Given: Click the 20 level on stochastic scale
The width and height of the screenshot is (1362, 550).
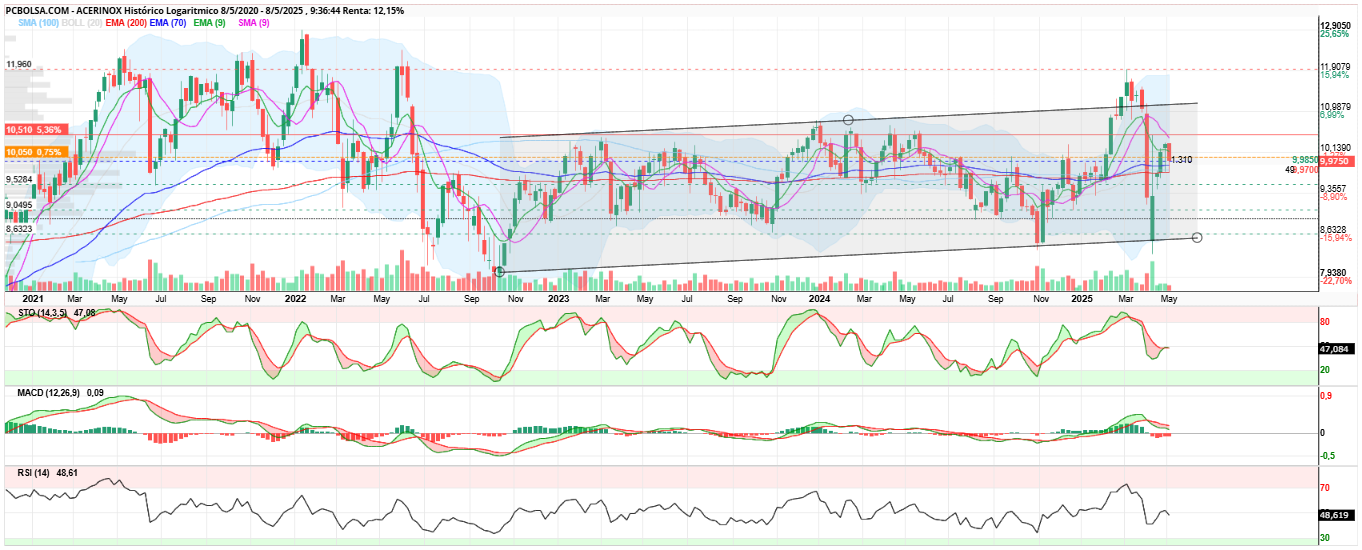Looking at the screenshot, I should pyautogui.click(x=1324, y=370).
